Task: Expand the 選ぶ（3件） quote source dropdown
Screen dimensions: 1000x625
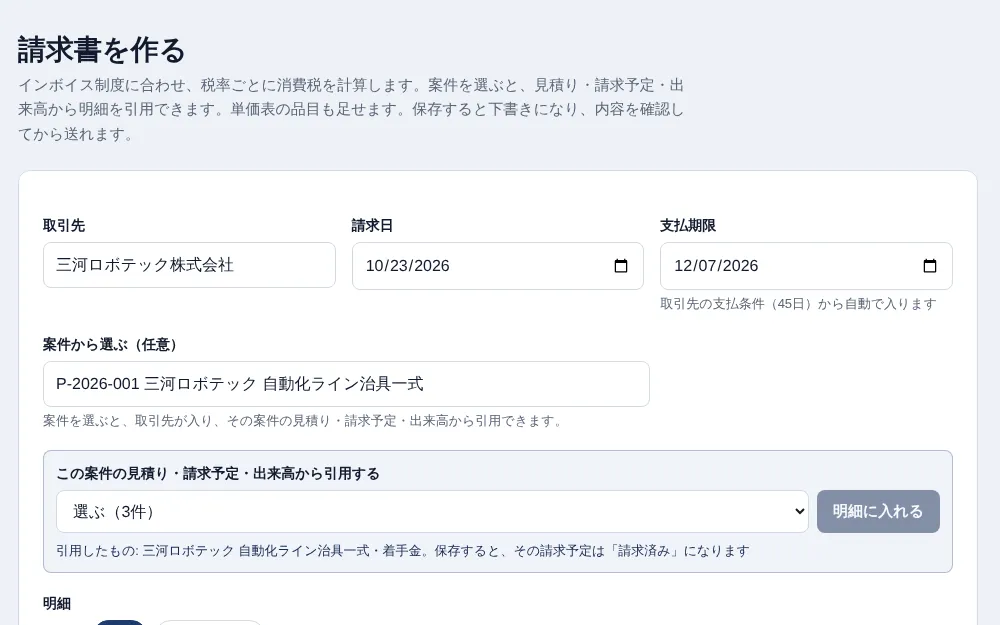Action: (x=432, y=511)
